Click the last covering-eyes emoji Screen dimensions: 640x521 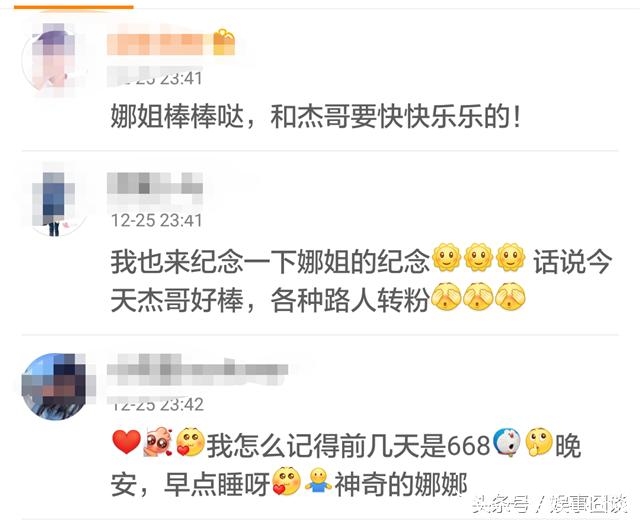pos(510,296)
